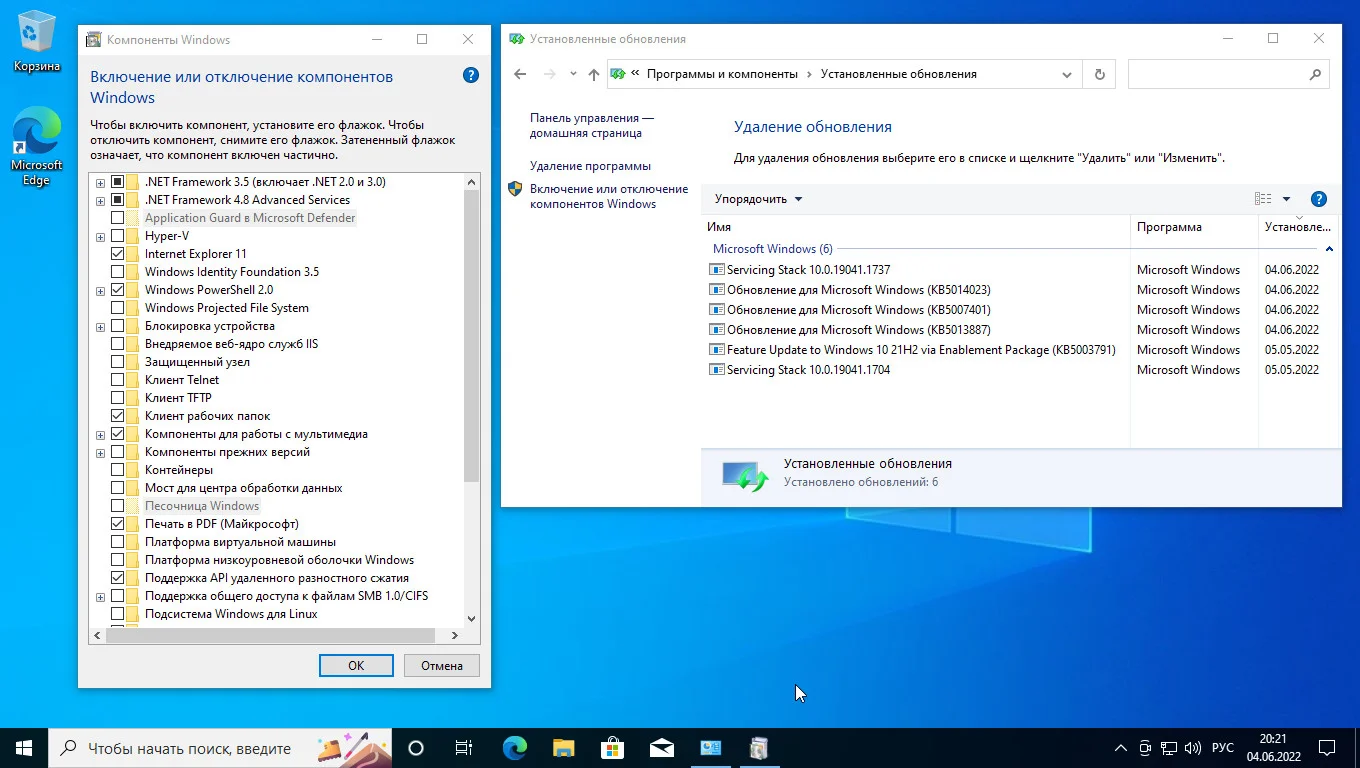Open the Удаление программы link
This screenshot has width=1360, height=768.
coord(590,166)
